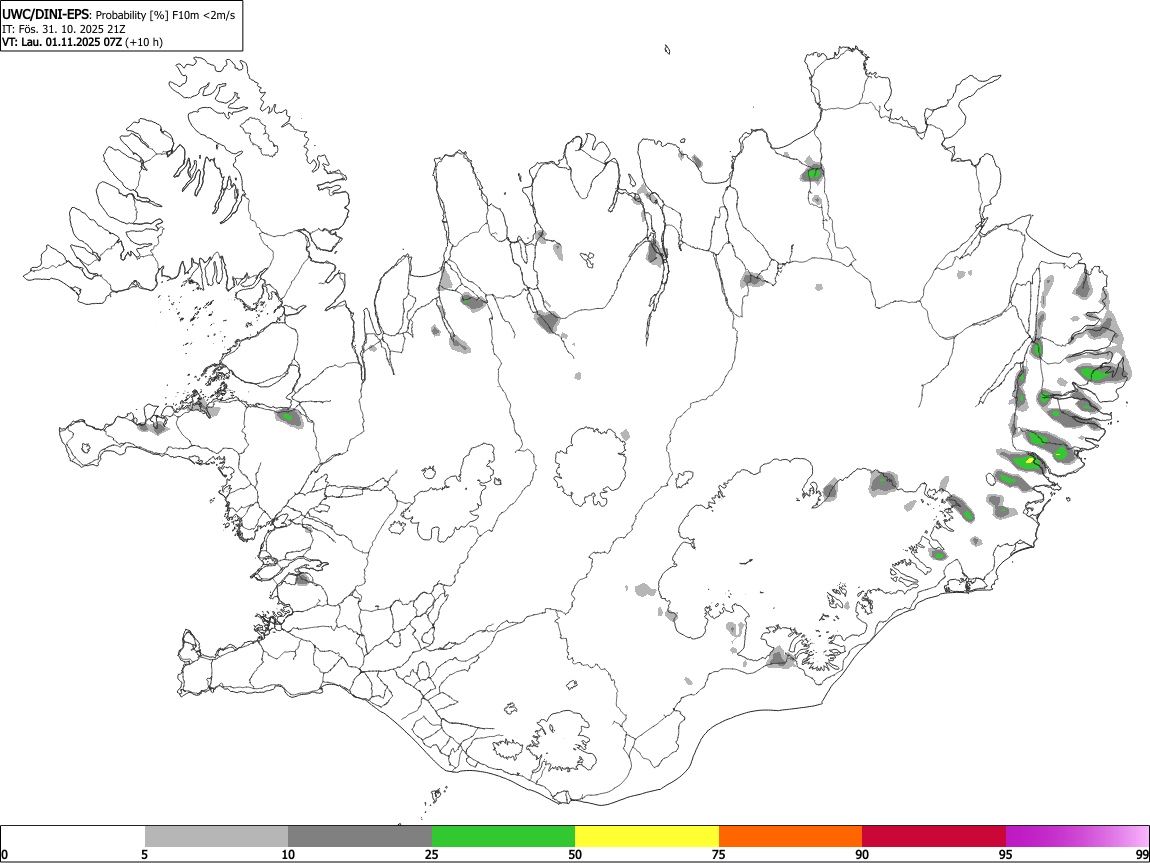The image size is (1150, 863).
Task: Click the legend tick label '99'
Action: coord(1141,855)
